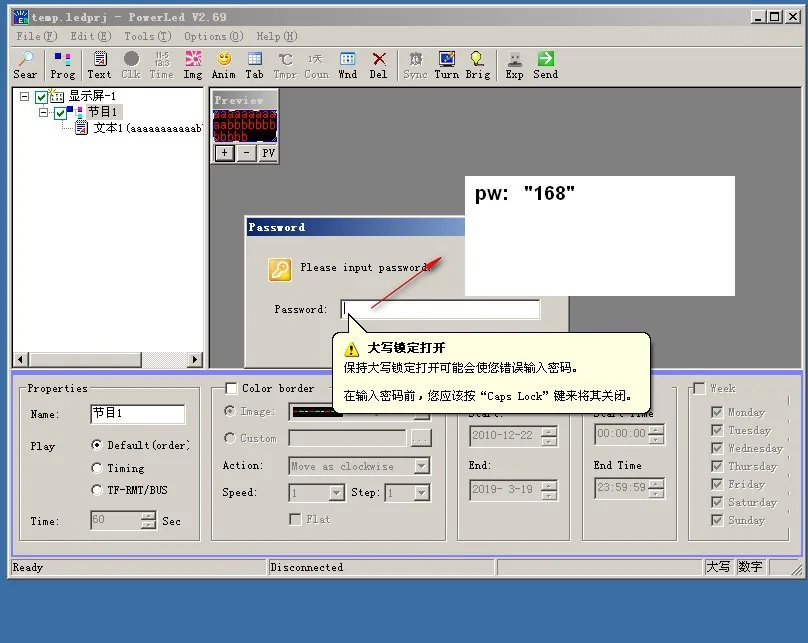Delete item using Del red X icon

click(x=379, y=65)
